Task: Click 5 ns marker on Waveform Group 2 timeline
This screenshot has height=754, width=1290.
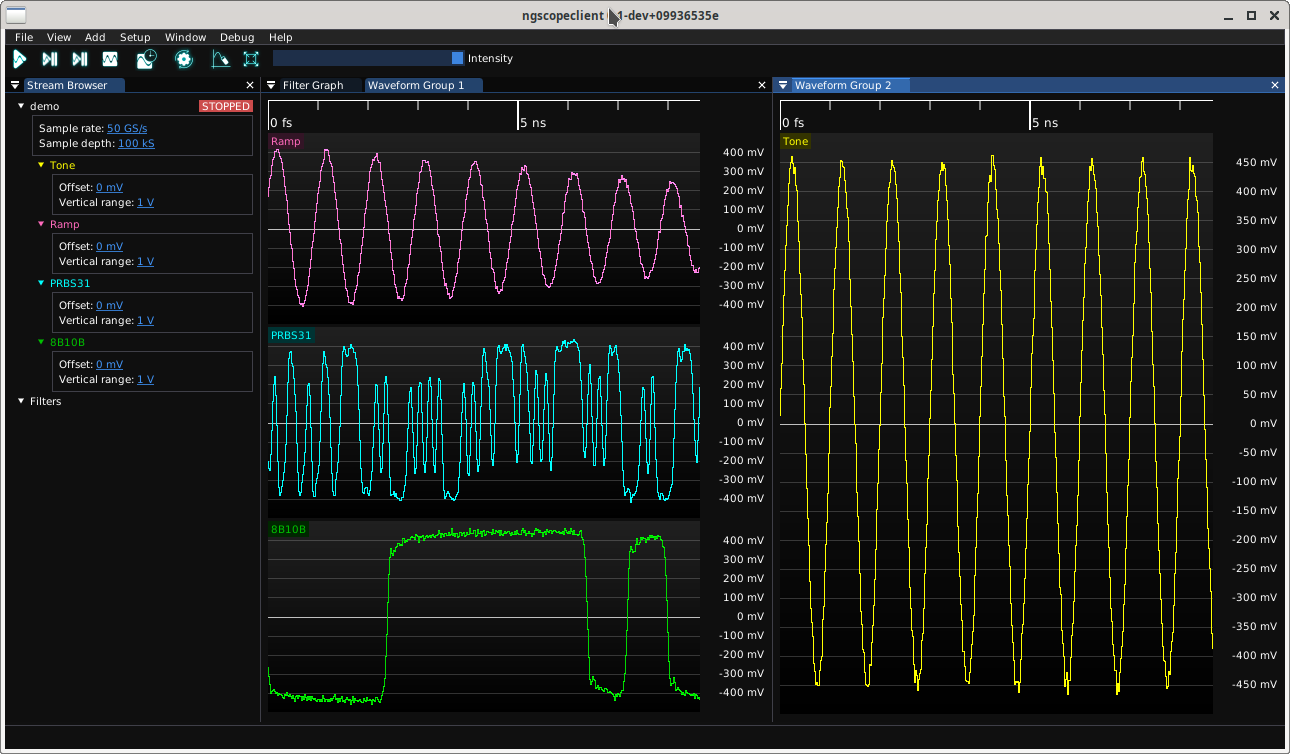Action: [x=1046, y=123]
